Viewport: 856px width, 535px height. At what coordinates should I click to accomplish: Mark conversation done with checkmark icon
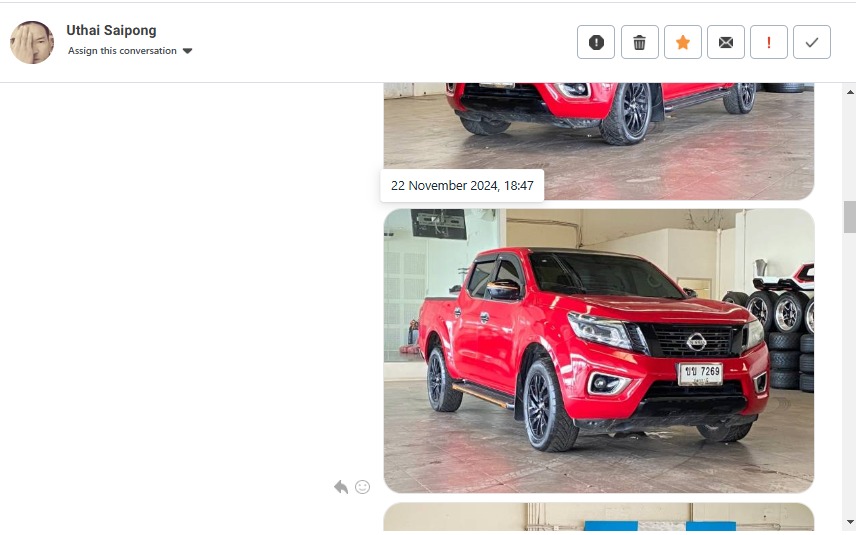click(x=812, y=42)
